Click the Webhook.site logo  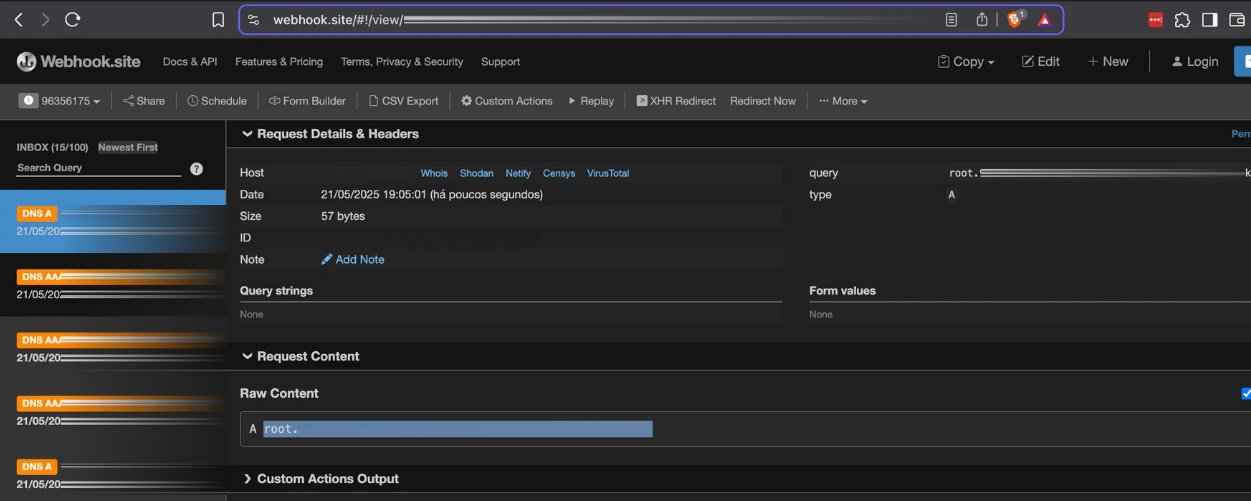tap(78, 62)
